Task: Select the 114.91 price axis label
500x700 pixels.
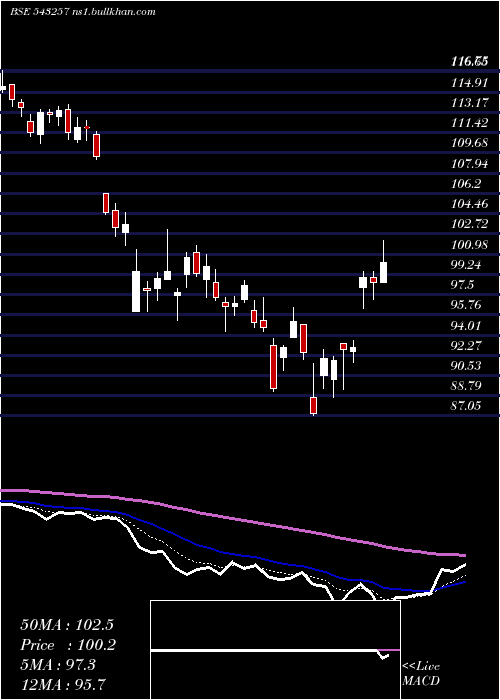Action: 469,82
